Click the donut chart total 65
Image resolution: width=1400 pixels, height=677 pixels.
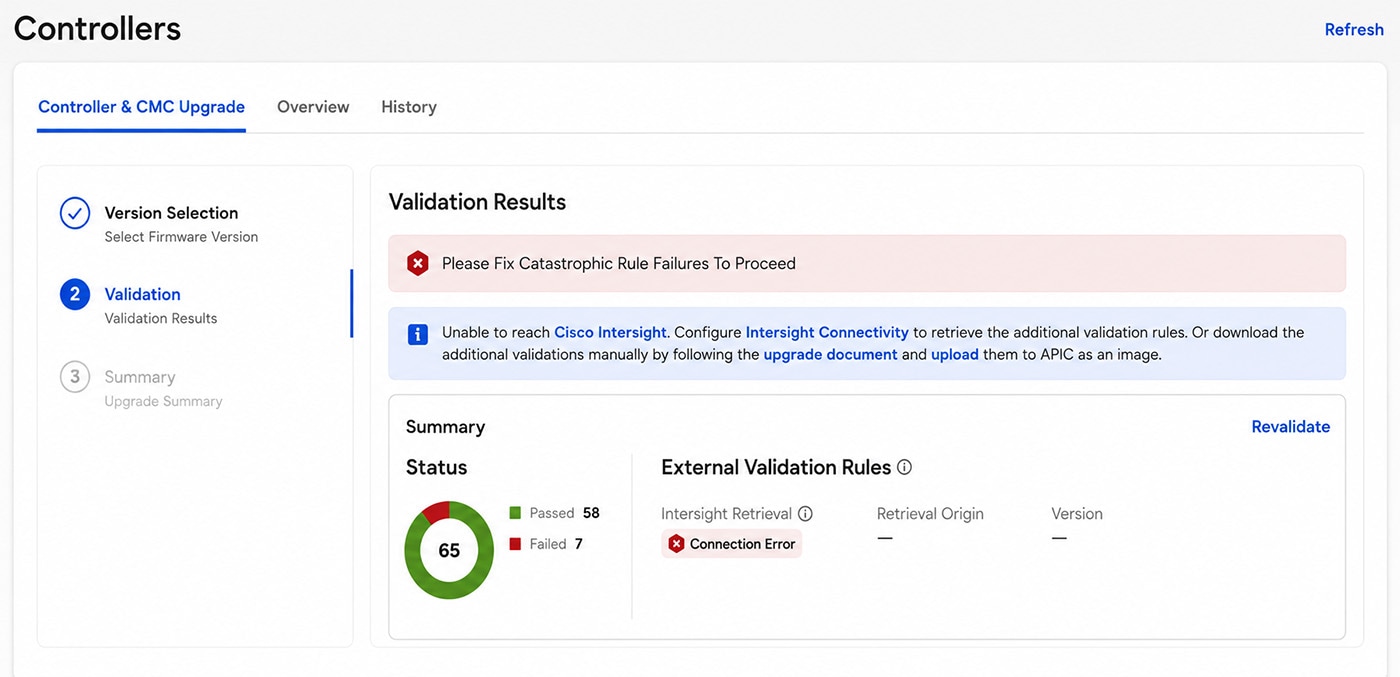pyautogui.click(x=449, y=551)
